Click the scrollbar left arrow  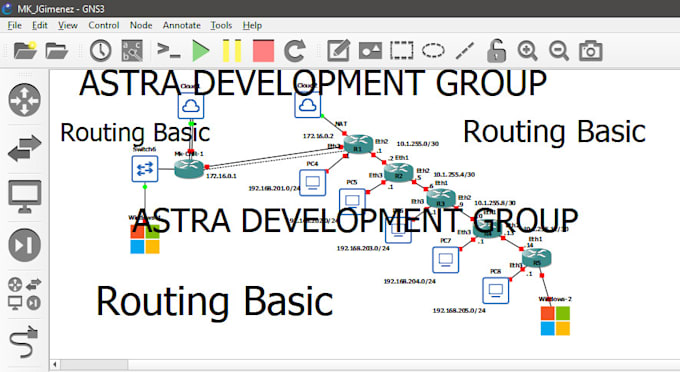point(55,365)
